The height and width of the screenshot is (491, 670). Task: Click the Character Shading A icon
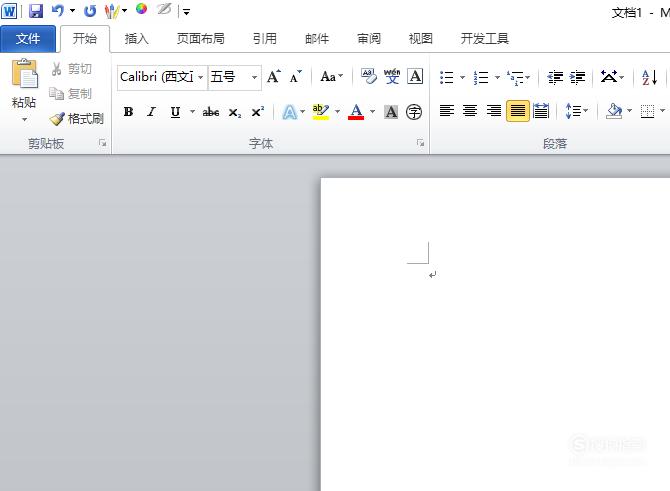pyautogui.click(x=391, y=112)
